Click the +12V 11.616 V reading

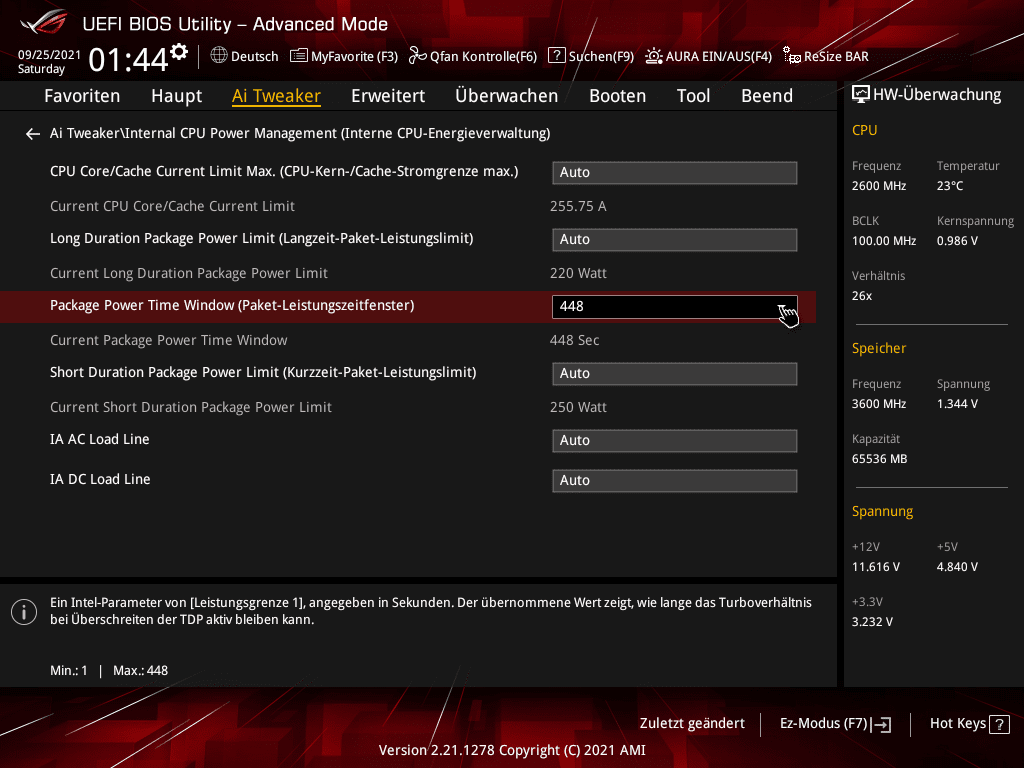[x=876, y=567]
